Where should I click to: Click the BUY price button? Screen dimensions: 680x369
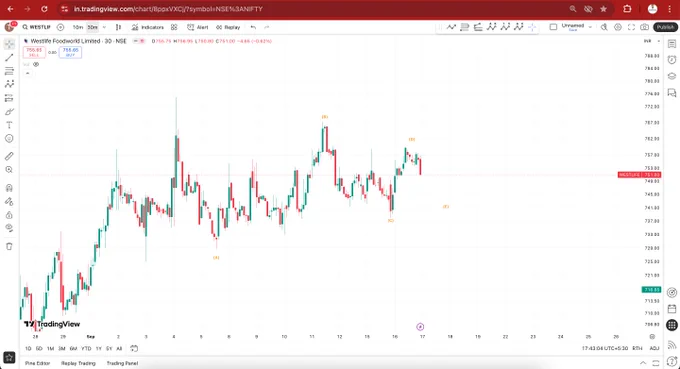point(70,52)
